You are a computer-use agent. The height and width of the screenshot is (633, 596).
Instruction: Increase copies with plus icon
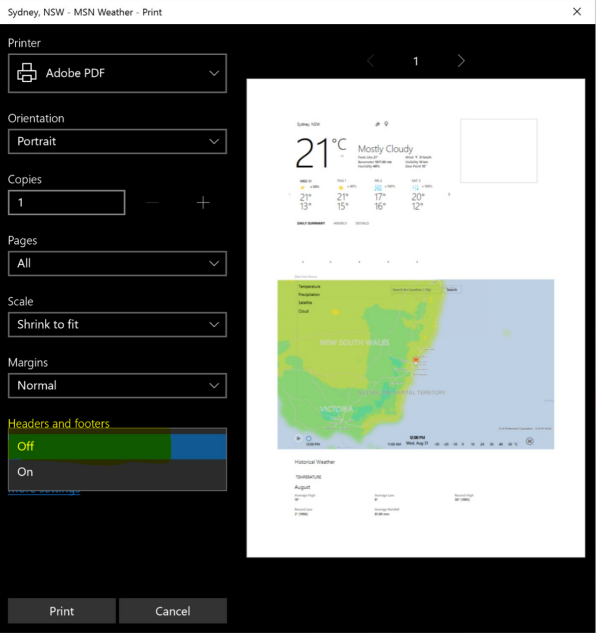pos(203,203)
